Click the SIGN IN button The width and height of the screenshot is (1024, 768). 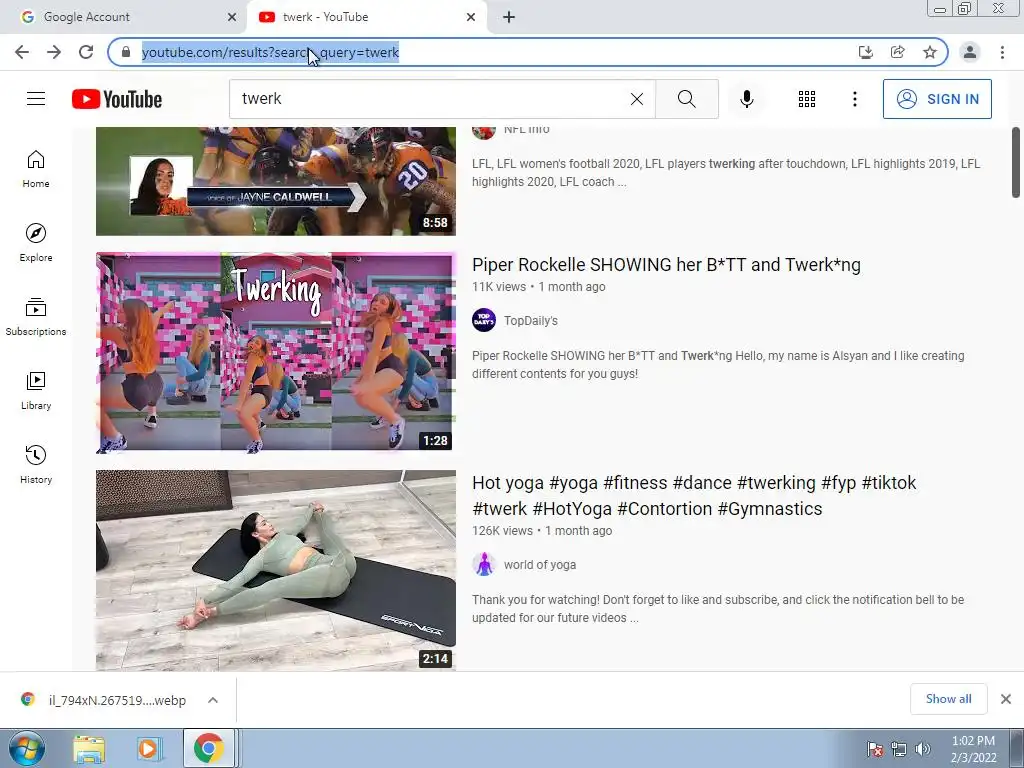point(937,99)
